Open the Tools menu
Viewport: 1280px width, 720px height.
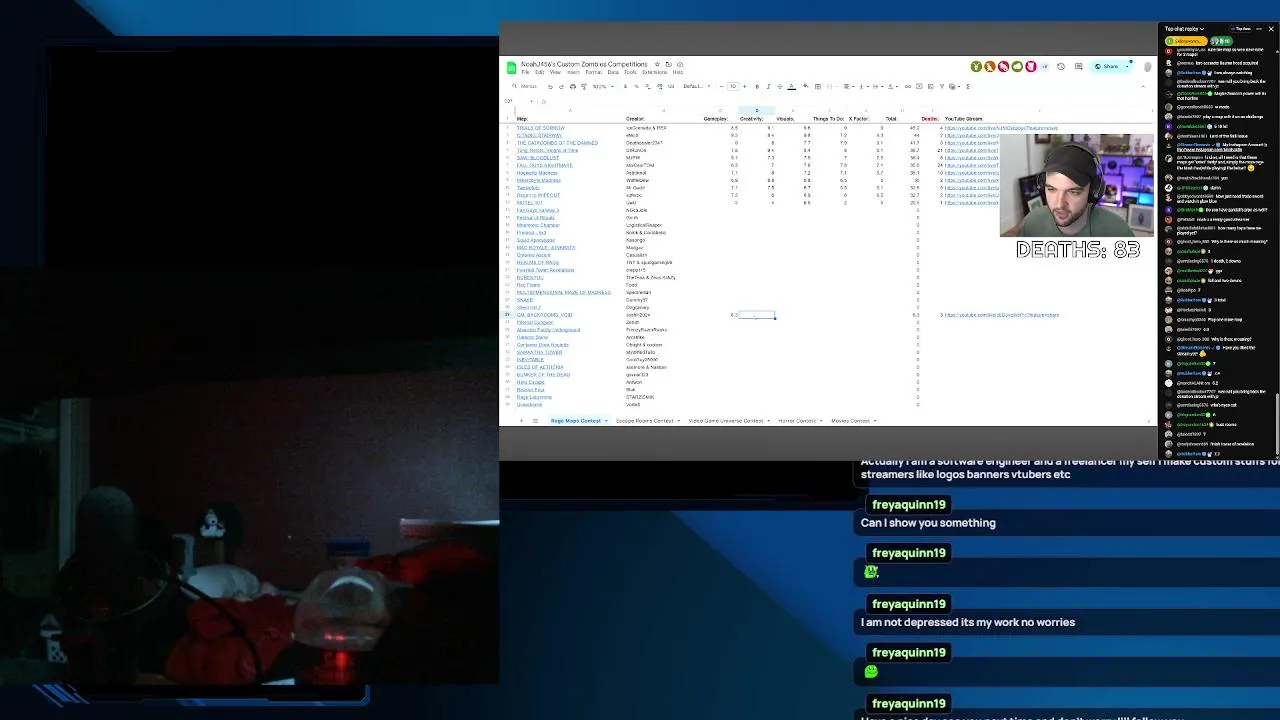(x=630, y=72)
